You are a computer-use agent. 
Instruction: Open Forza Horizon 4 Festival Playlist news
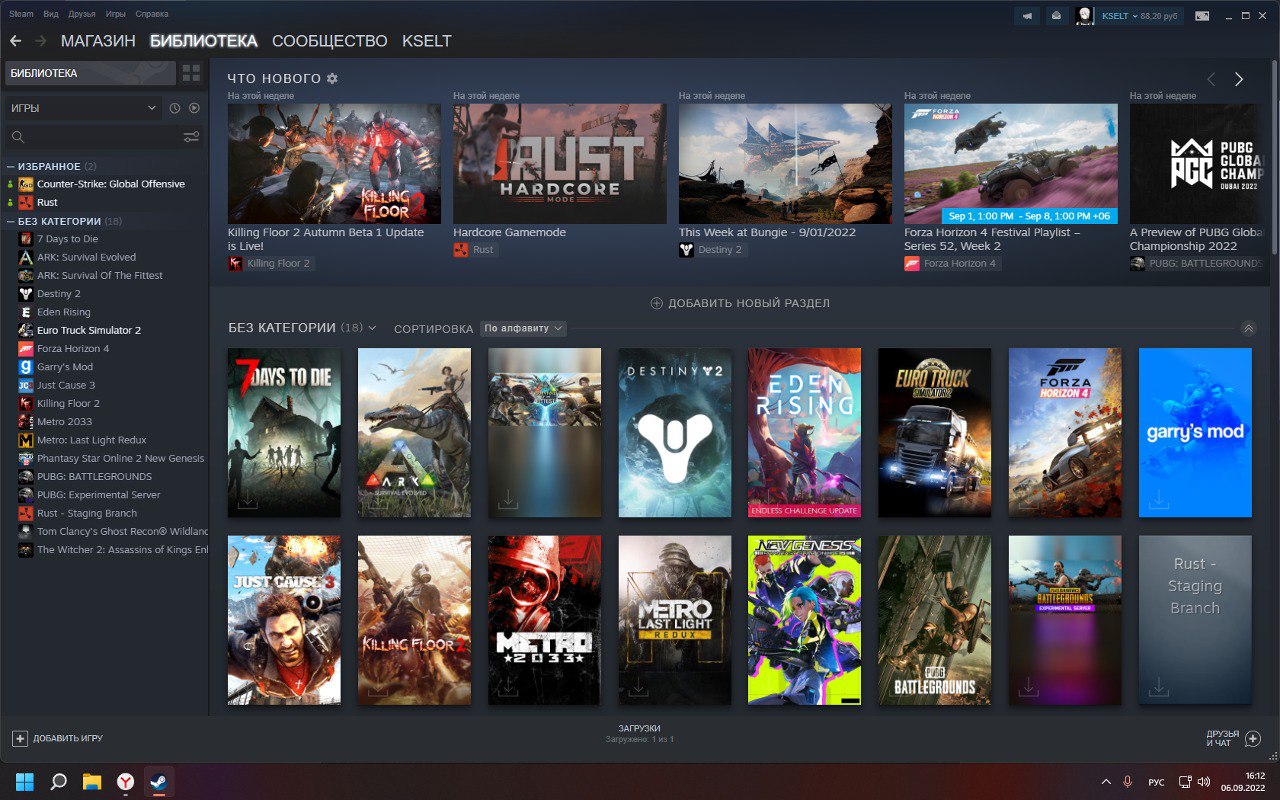[x=1011, y=164]
